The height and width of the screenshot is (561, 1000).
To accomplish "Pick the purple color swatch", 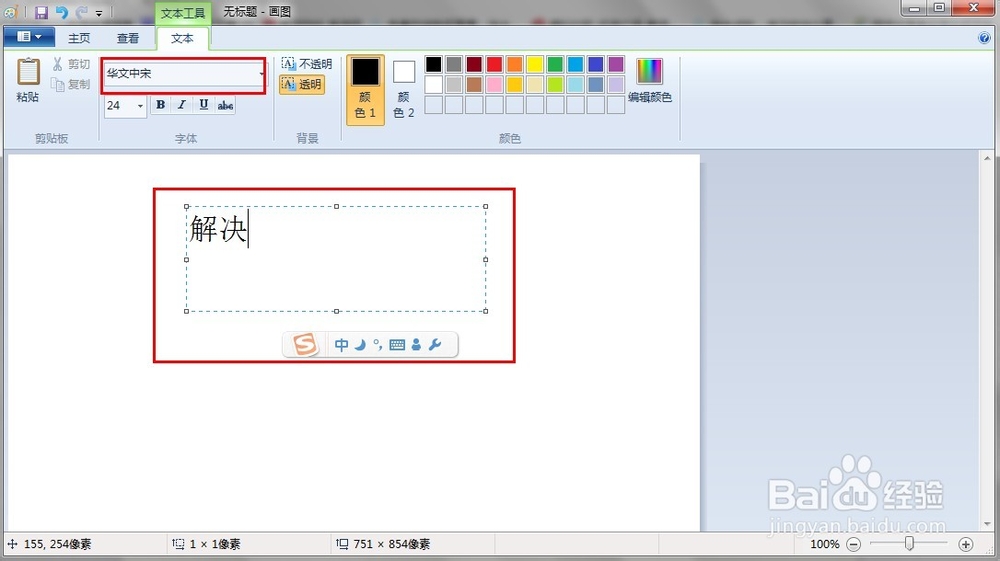I will click(616, 64).
